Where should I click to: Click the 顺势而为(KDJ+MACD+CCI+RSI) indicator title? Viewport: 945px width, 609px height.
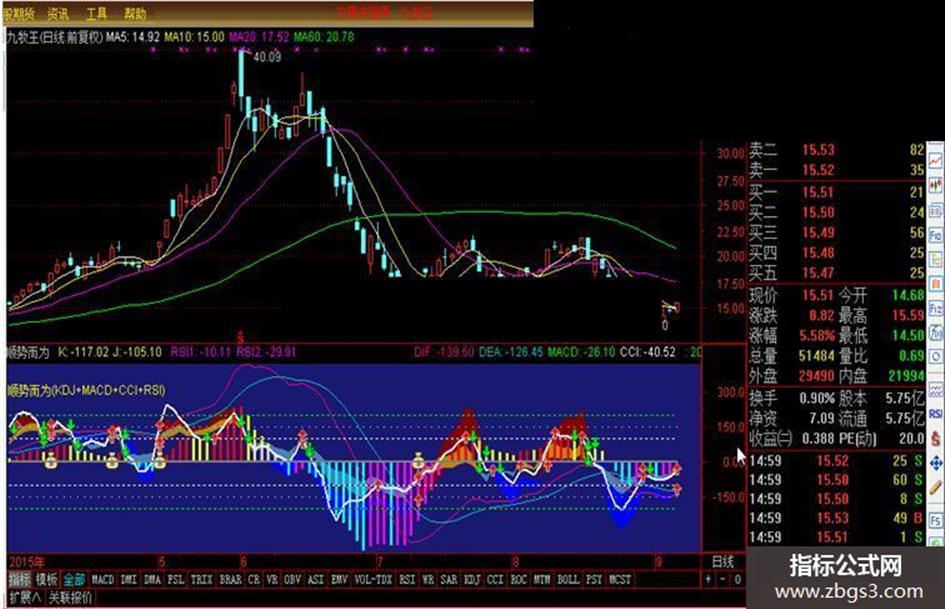[86, 390]
